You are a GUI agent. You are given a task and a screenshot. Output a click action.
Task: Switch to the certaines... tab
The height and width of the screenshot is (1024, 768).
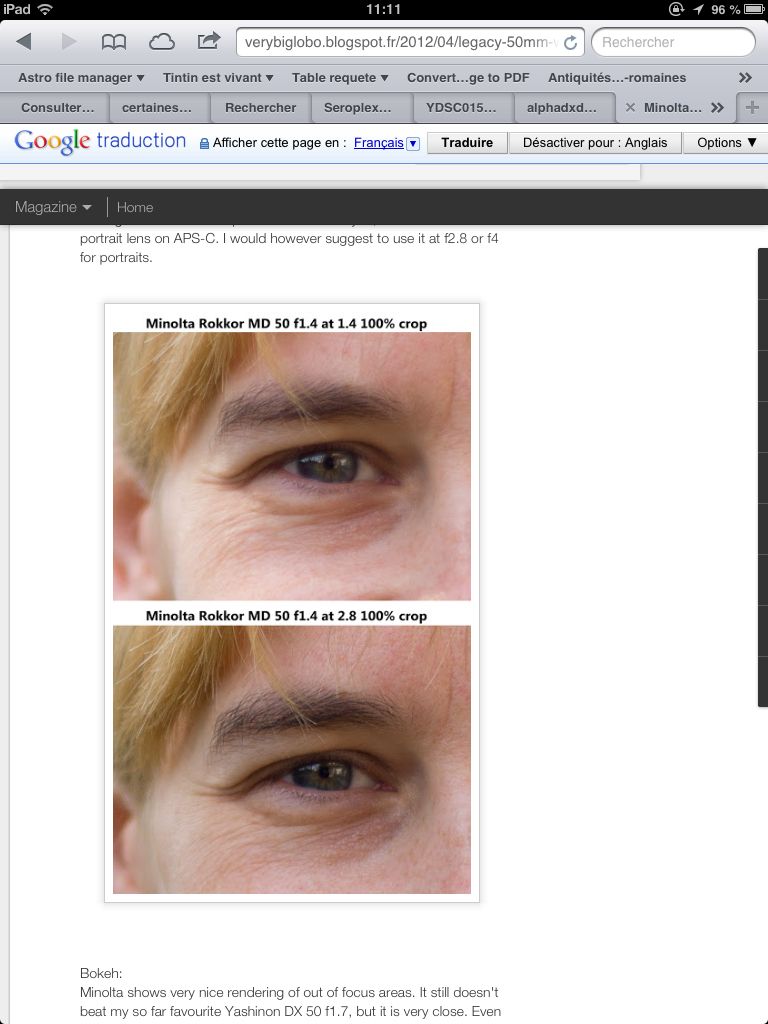pyautogui.click(x=157, y=108)
